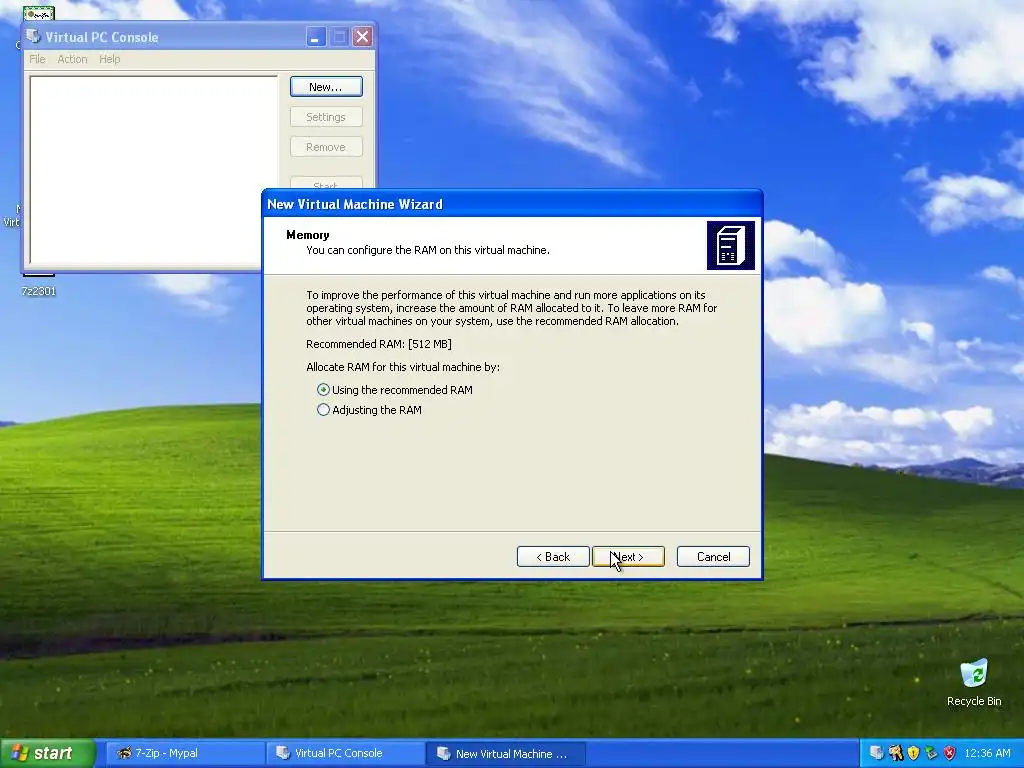1024x768 pixels.
Task: Click Recommended RAM: [512 MB] text
Action: (x=379, y=344)
